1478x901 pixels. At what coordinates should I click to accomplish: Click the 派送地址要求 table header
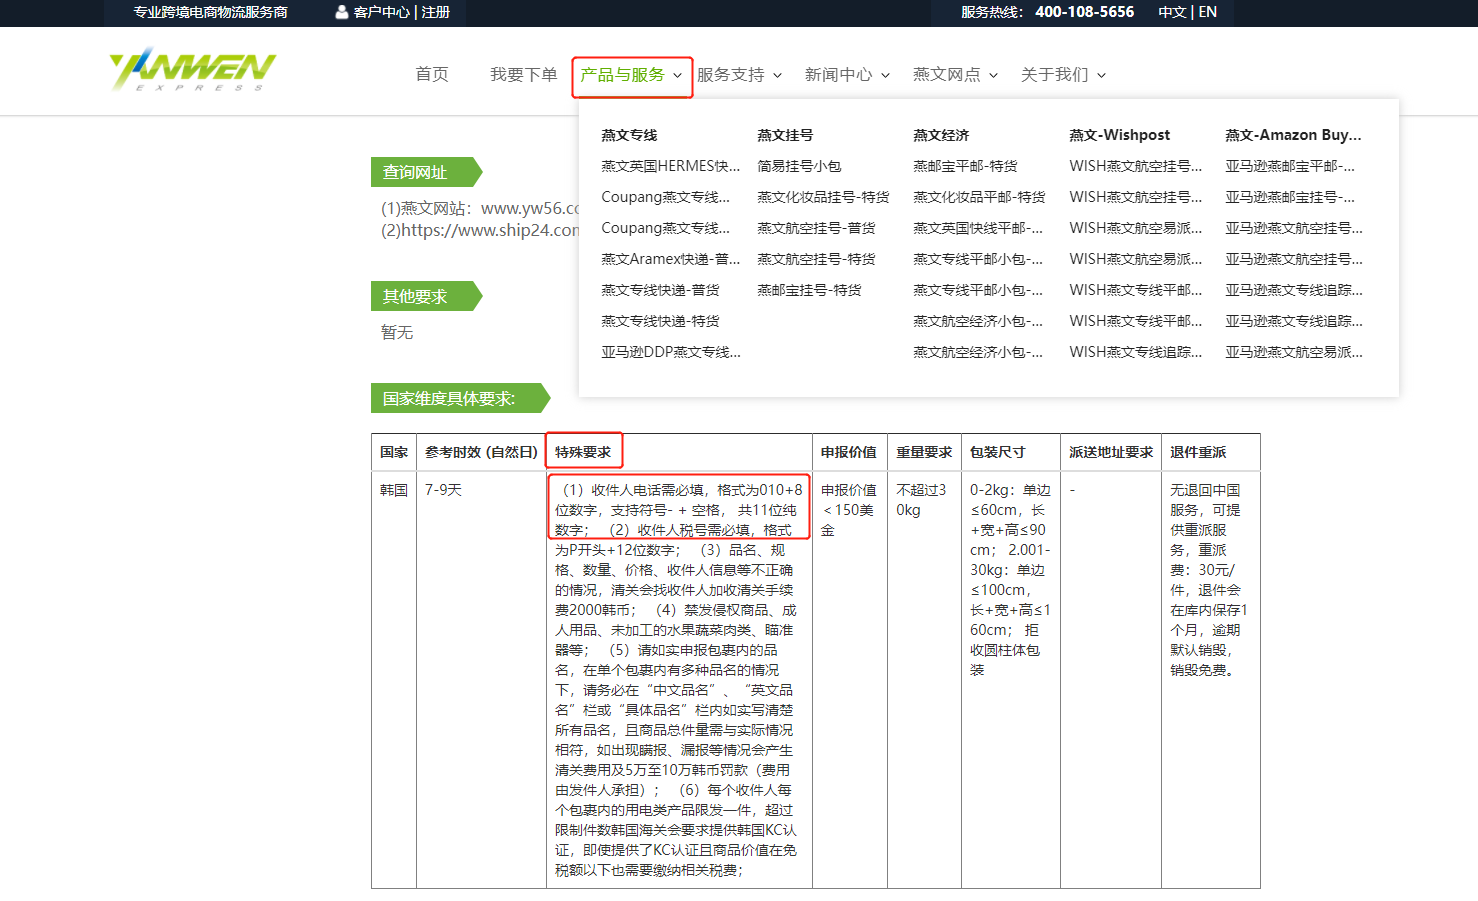coord(1111,452)
